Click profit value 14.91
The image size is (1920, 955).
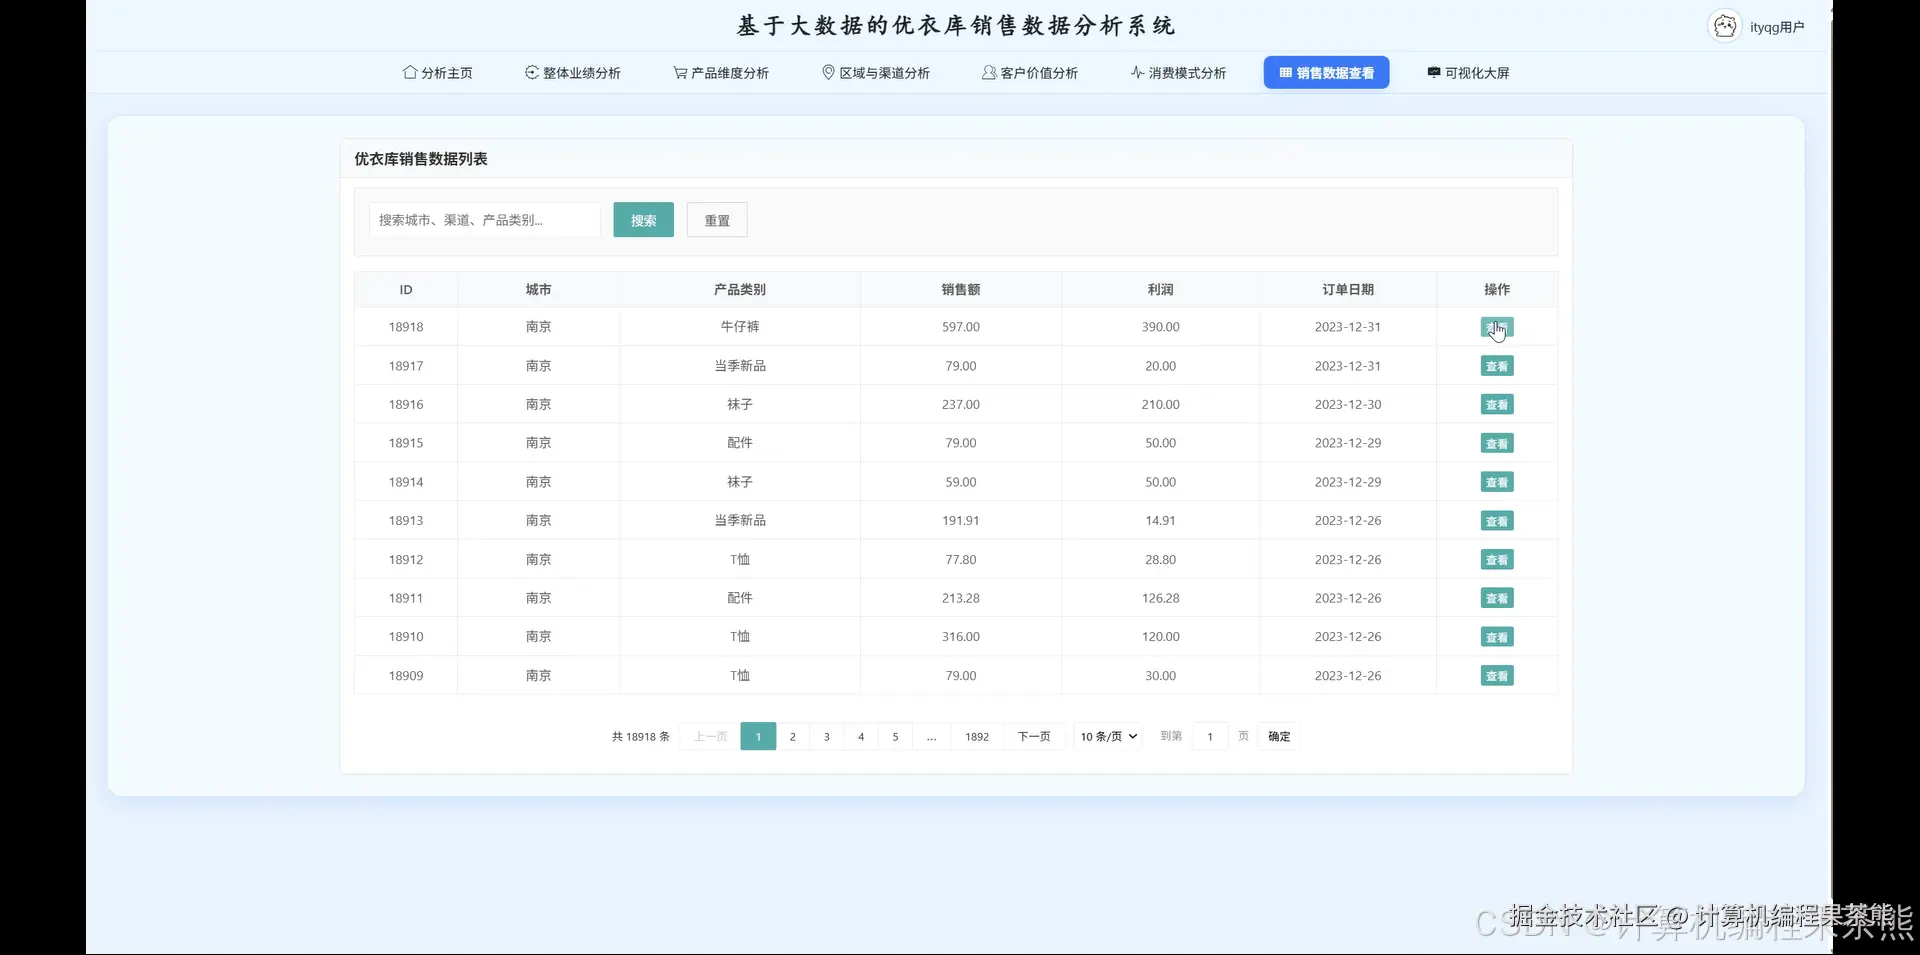pyautogui.click(x=1160, y=521)
